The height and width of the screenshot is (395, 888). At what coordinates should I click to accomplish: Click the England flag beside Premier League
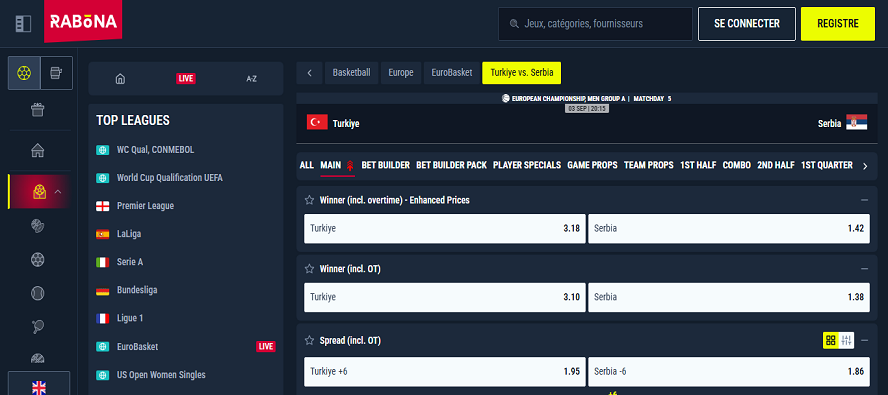tap(103, 206)
